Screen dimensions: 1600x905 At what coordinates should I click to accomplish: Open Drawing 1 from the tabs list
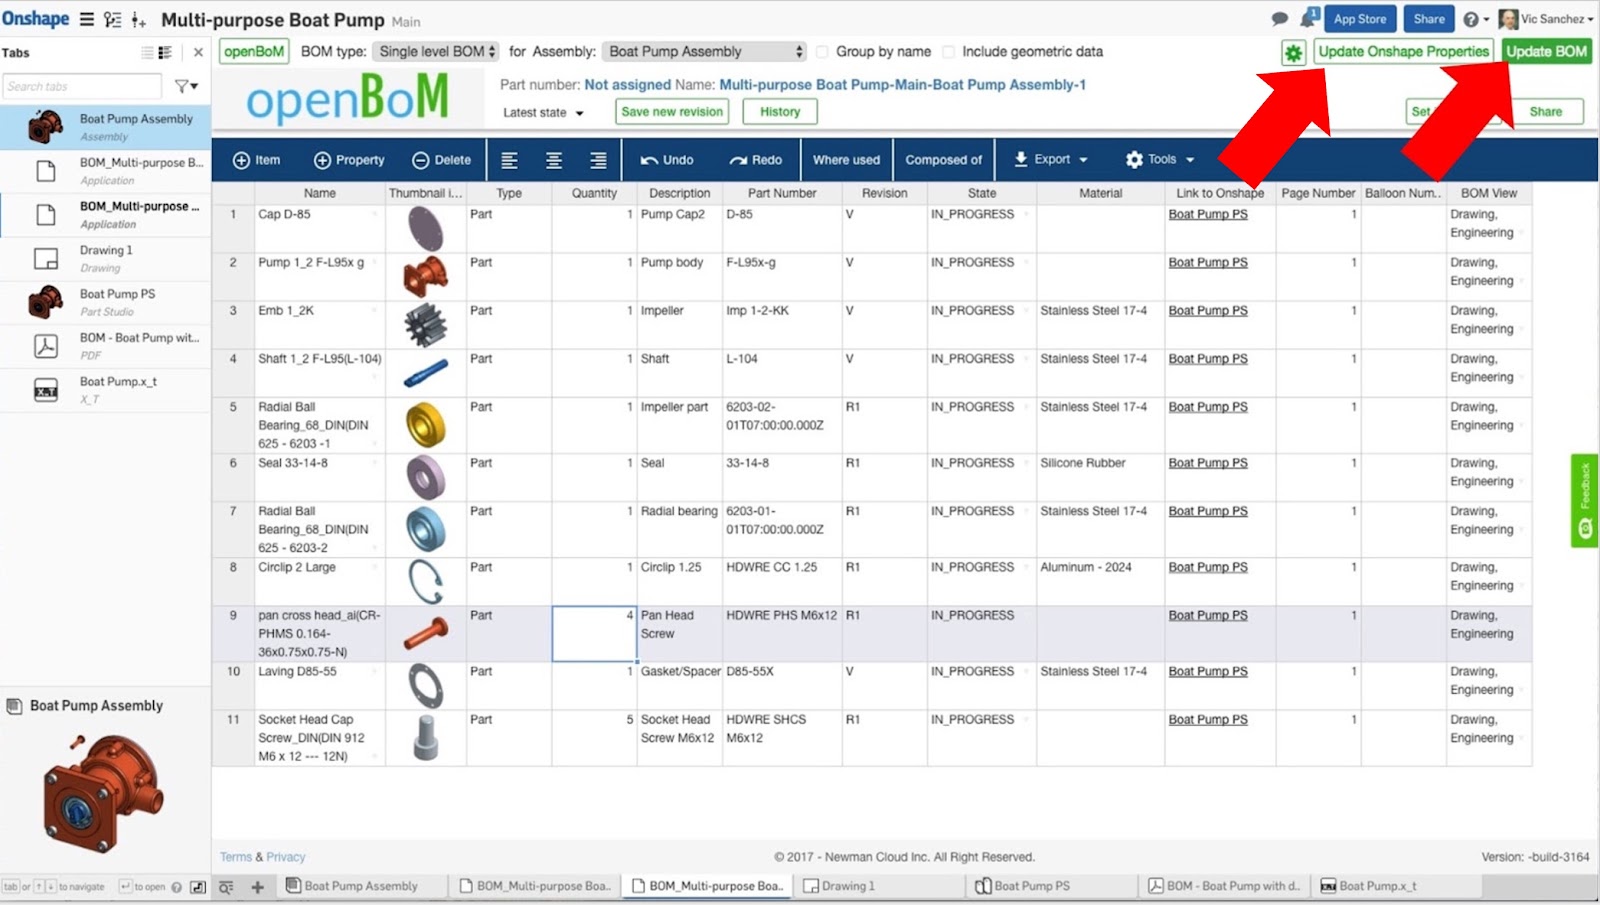(105, 258)
